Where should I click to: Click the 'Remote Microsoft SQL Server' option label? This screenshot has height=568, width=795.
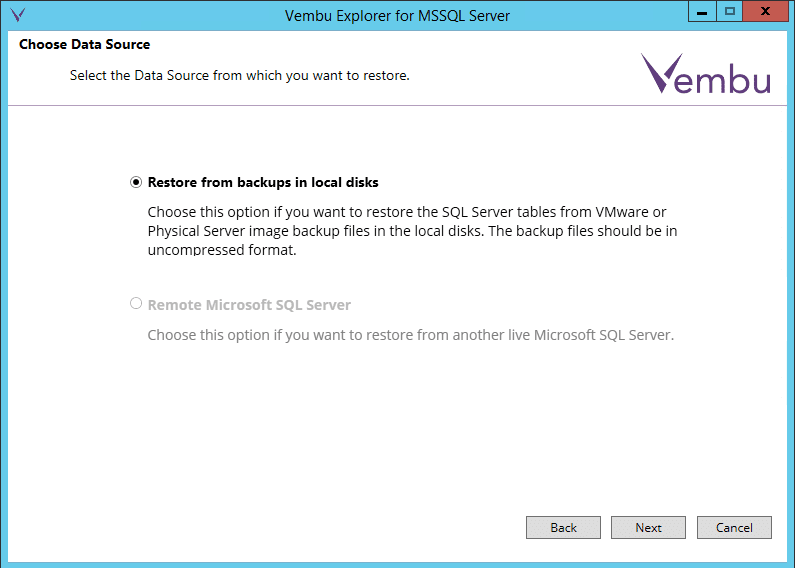tap(249, 305)
